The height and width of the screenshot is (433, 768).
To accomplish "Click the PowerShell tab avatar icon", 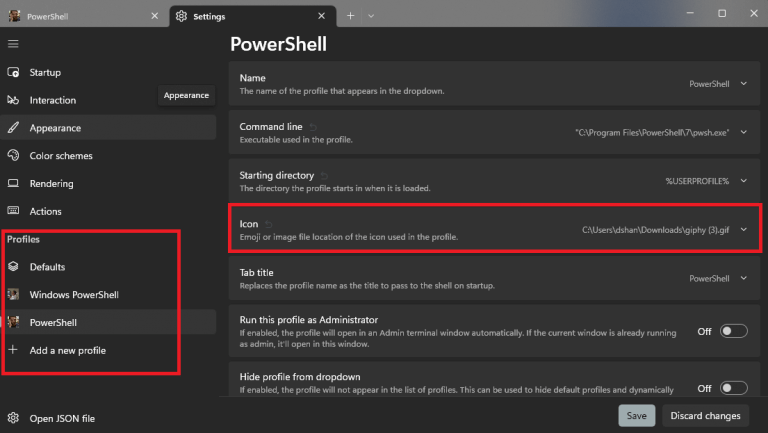I will [14, 16].
